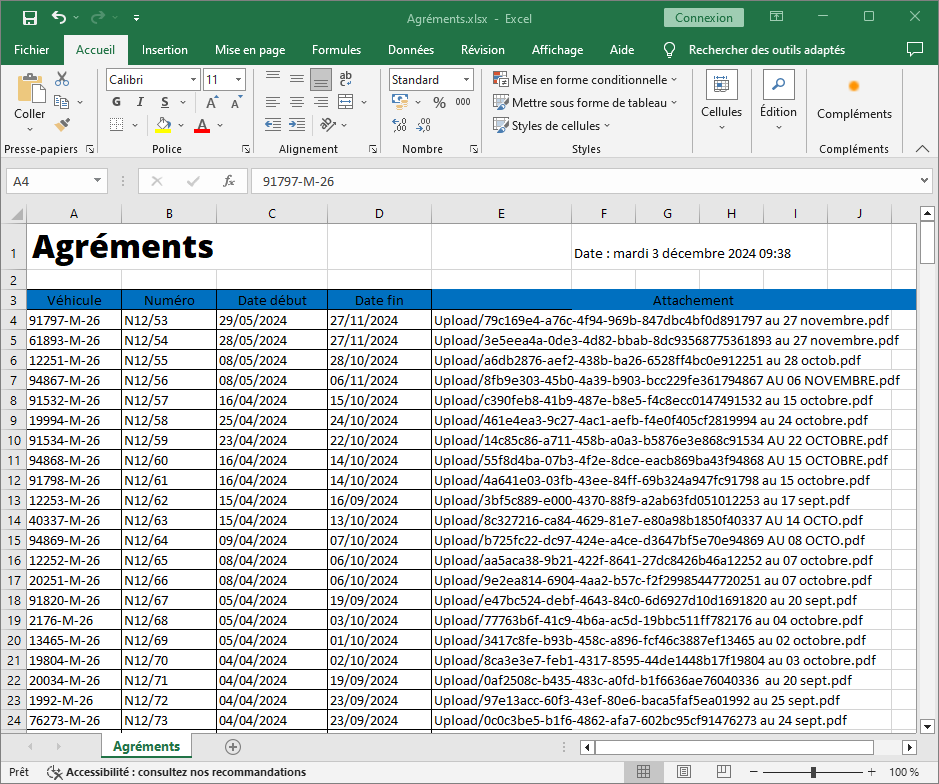Open the Édition dropdown
This screenshot has width=939, height=784.
778,101
